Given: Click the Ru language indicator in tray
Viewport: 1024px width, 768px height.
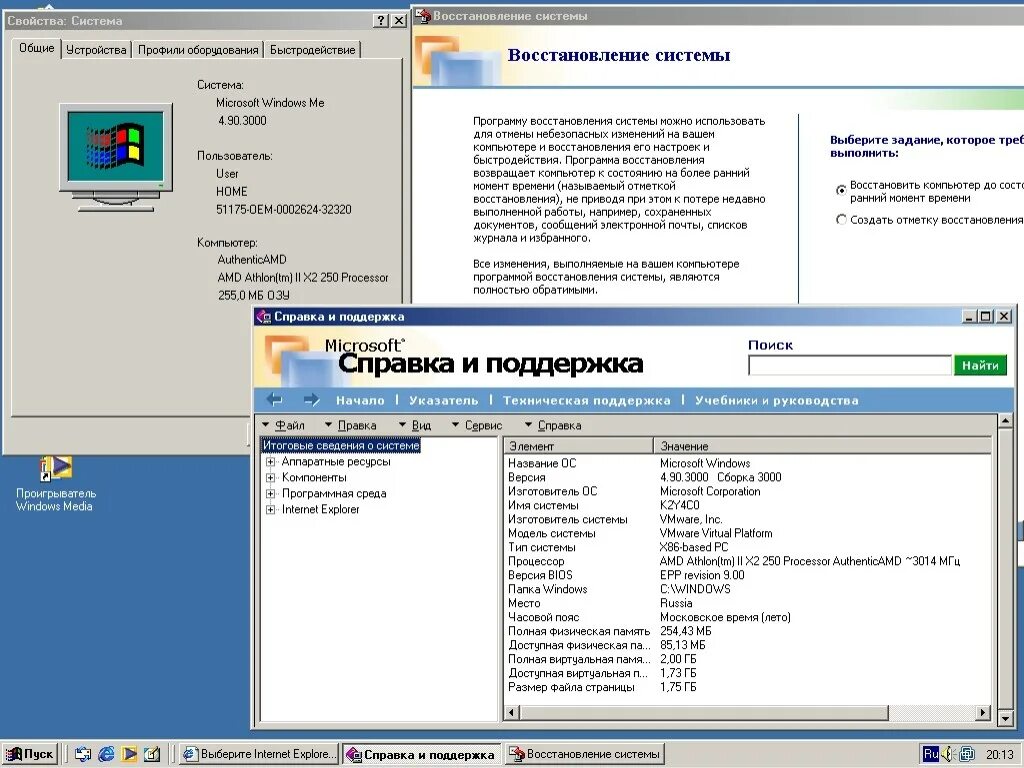Looking at the screenshot, I should click(x=931, y=754).
